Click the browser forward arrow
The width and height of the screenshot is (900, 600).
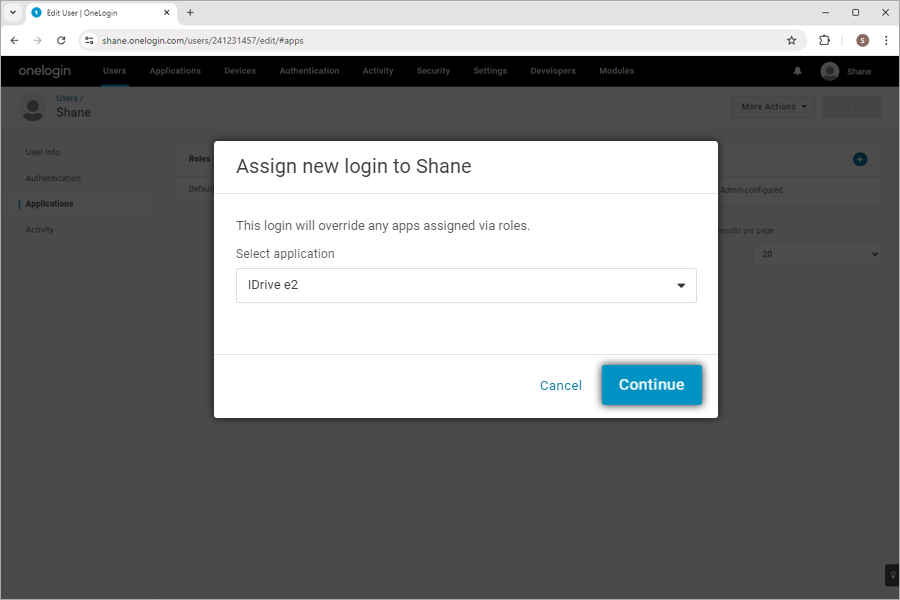tap(38, 40)
